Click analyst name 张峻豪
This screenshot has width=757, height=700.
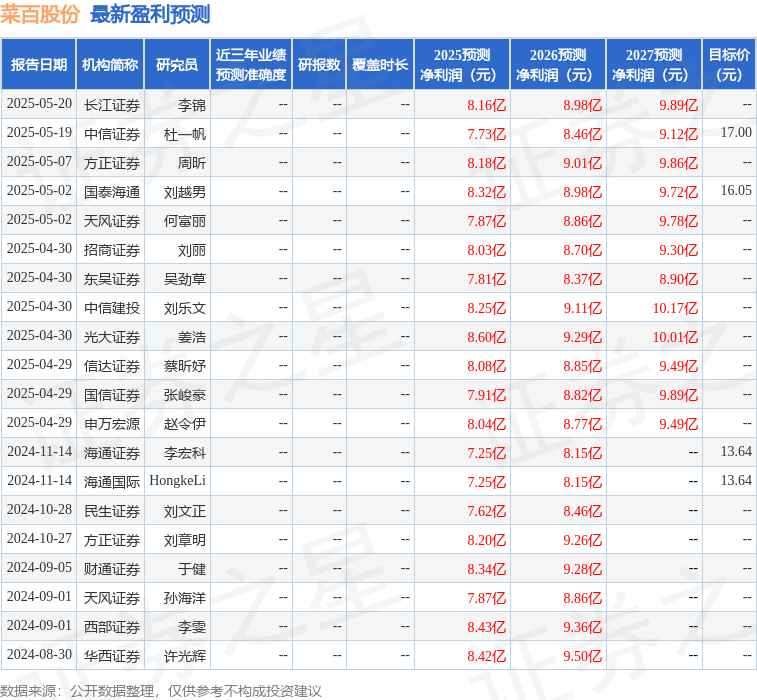click(185, 395)
